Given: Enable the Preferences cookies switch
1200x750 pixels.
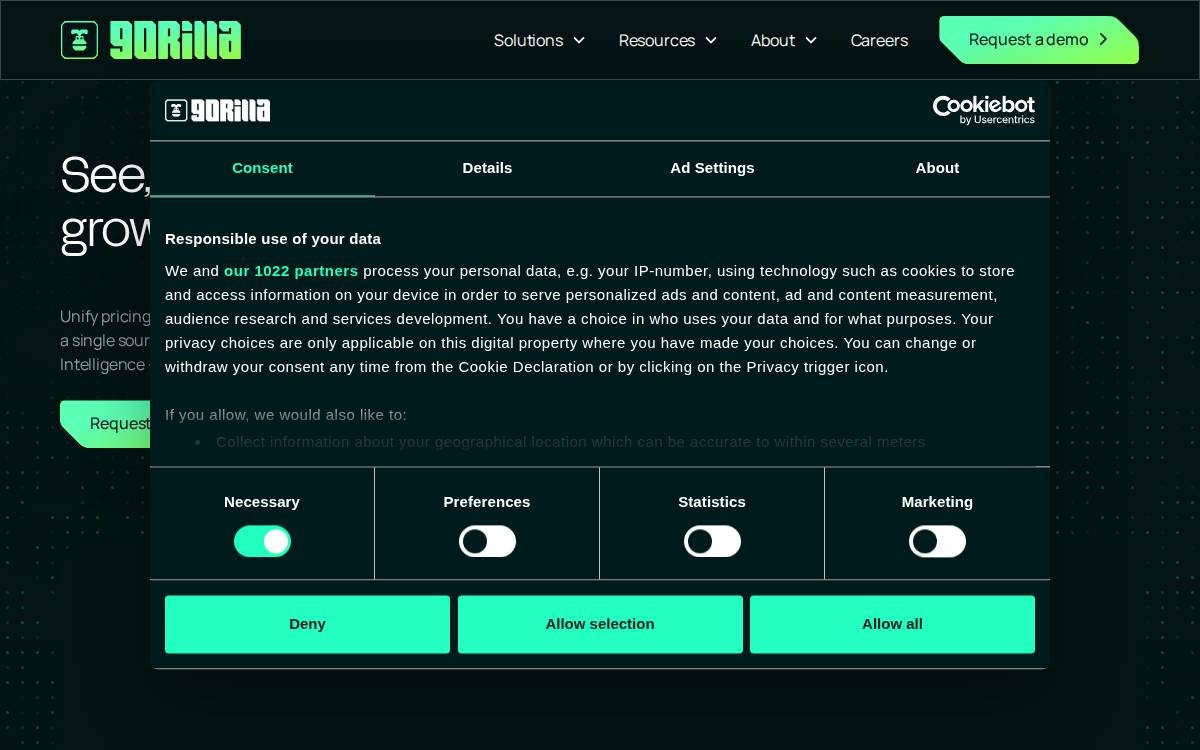Looking at the screenshot, I should pos(487,541).
